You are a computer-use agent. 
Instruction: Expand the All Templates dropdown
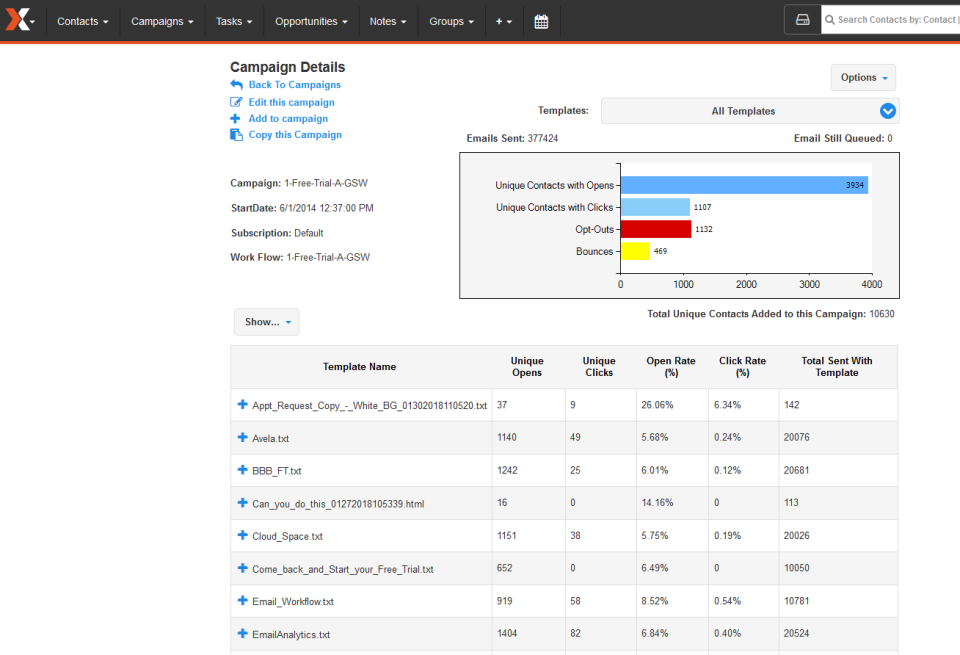887,111
